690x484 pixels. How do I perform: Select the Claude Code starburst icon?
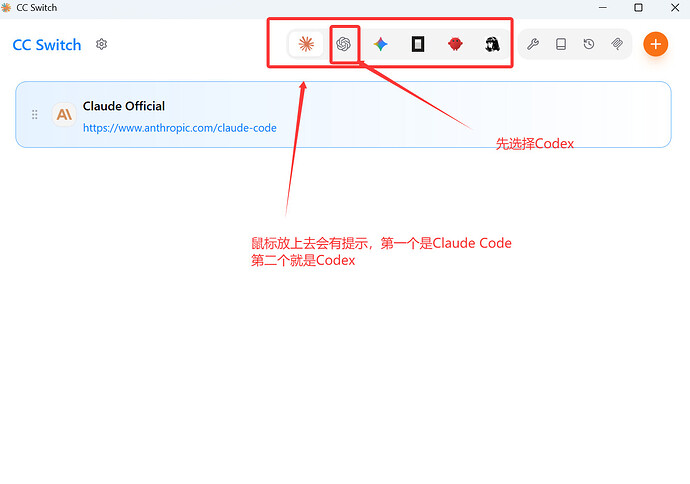[306, 44]
